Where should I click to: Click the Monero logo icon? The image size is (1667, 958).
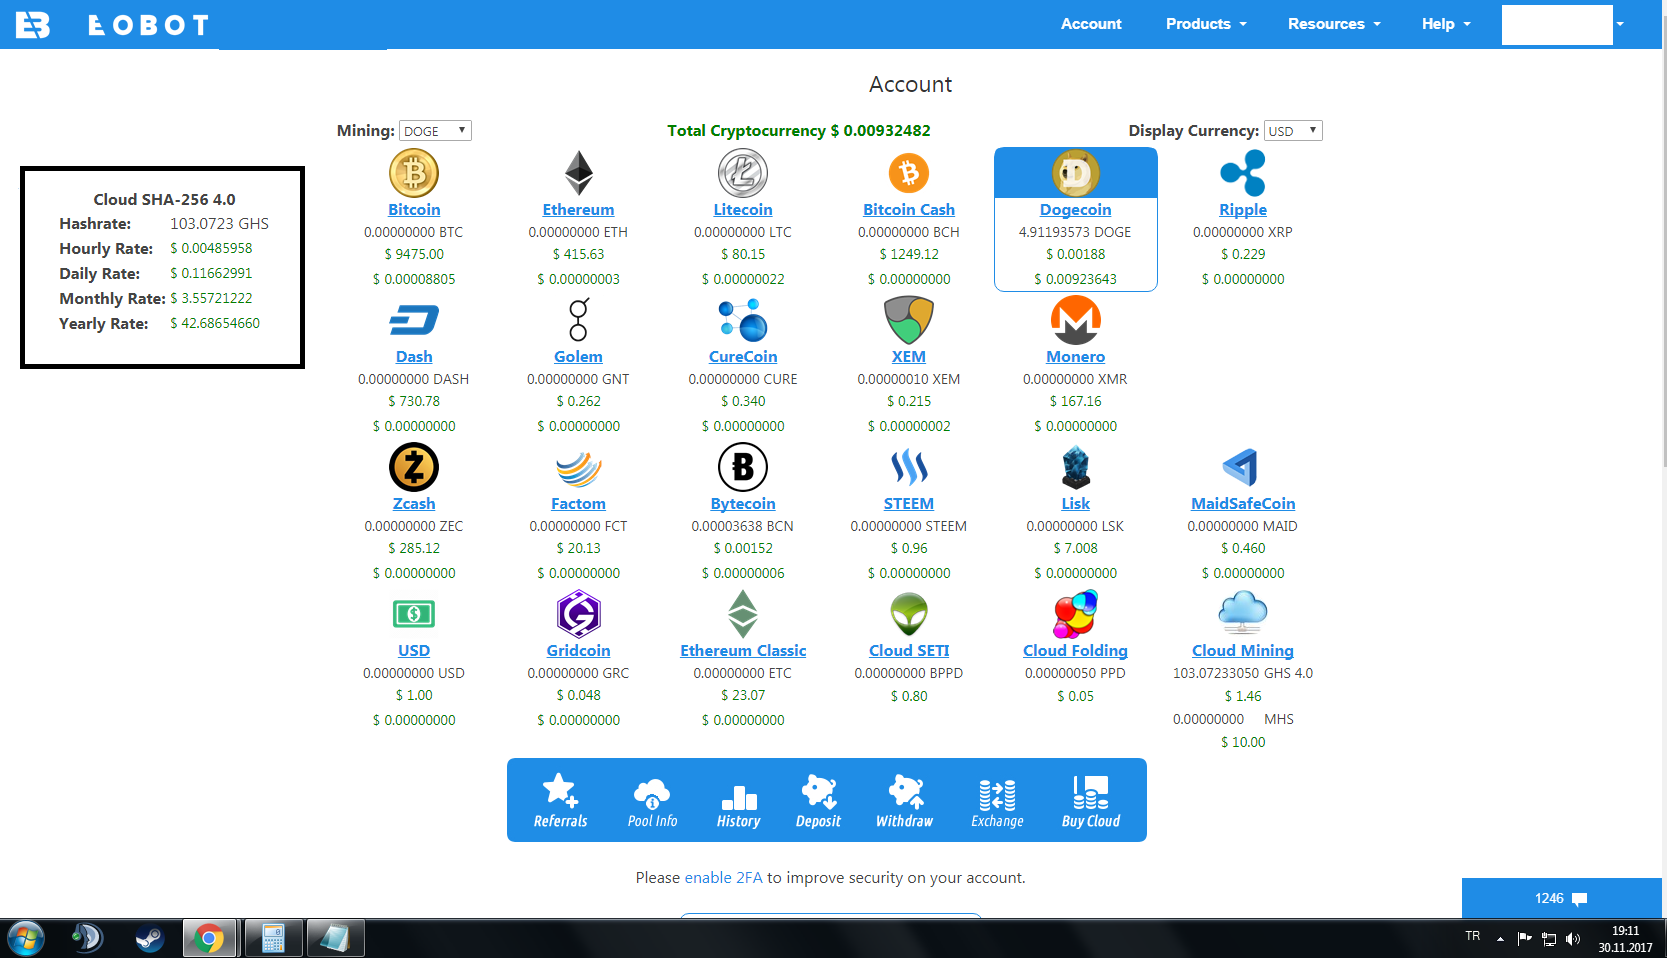click(x=1076, y=320)
